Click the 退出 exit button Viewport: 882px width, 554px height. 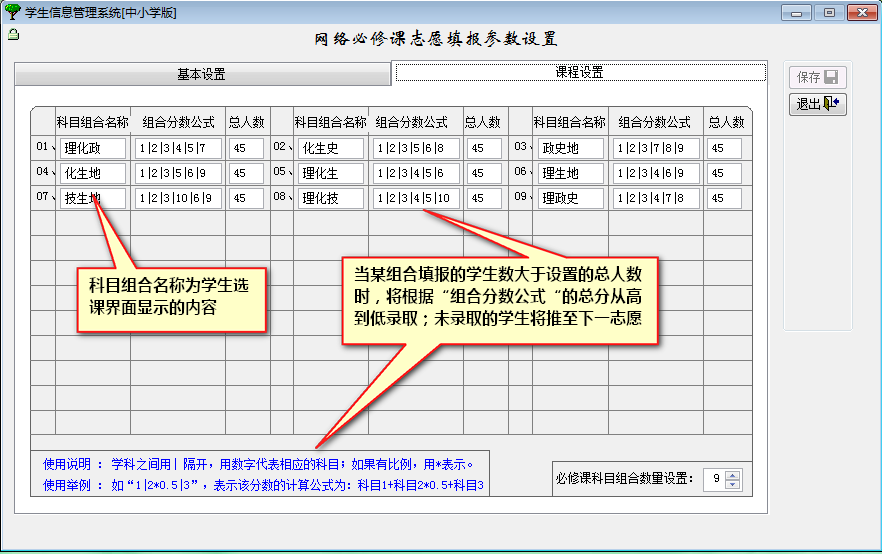[817, 104]
